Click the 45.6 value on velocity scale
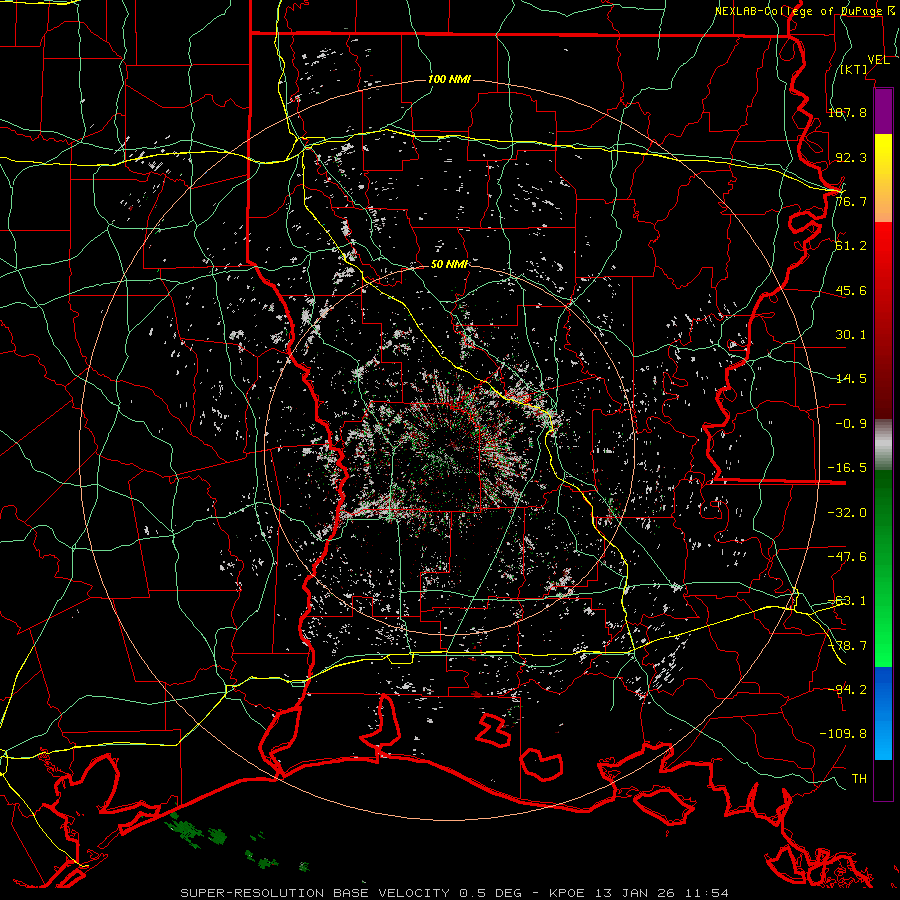This screenshot has height=900, width=900. click(851, 290)
